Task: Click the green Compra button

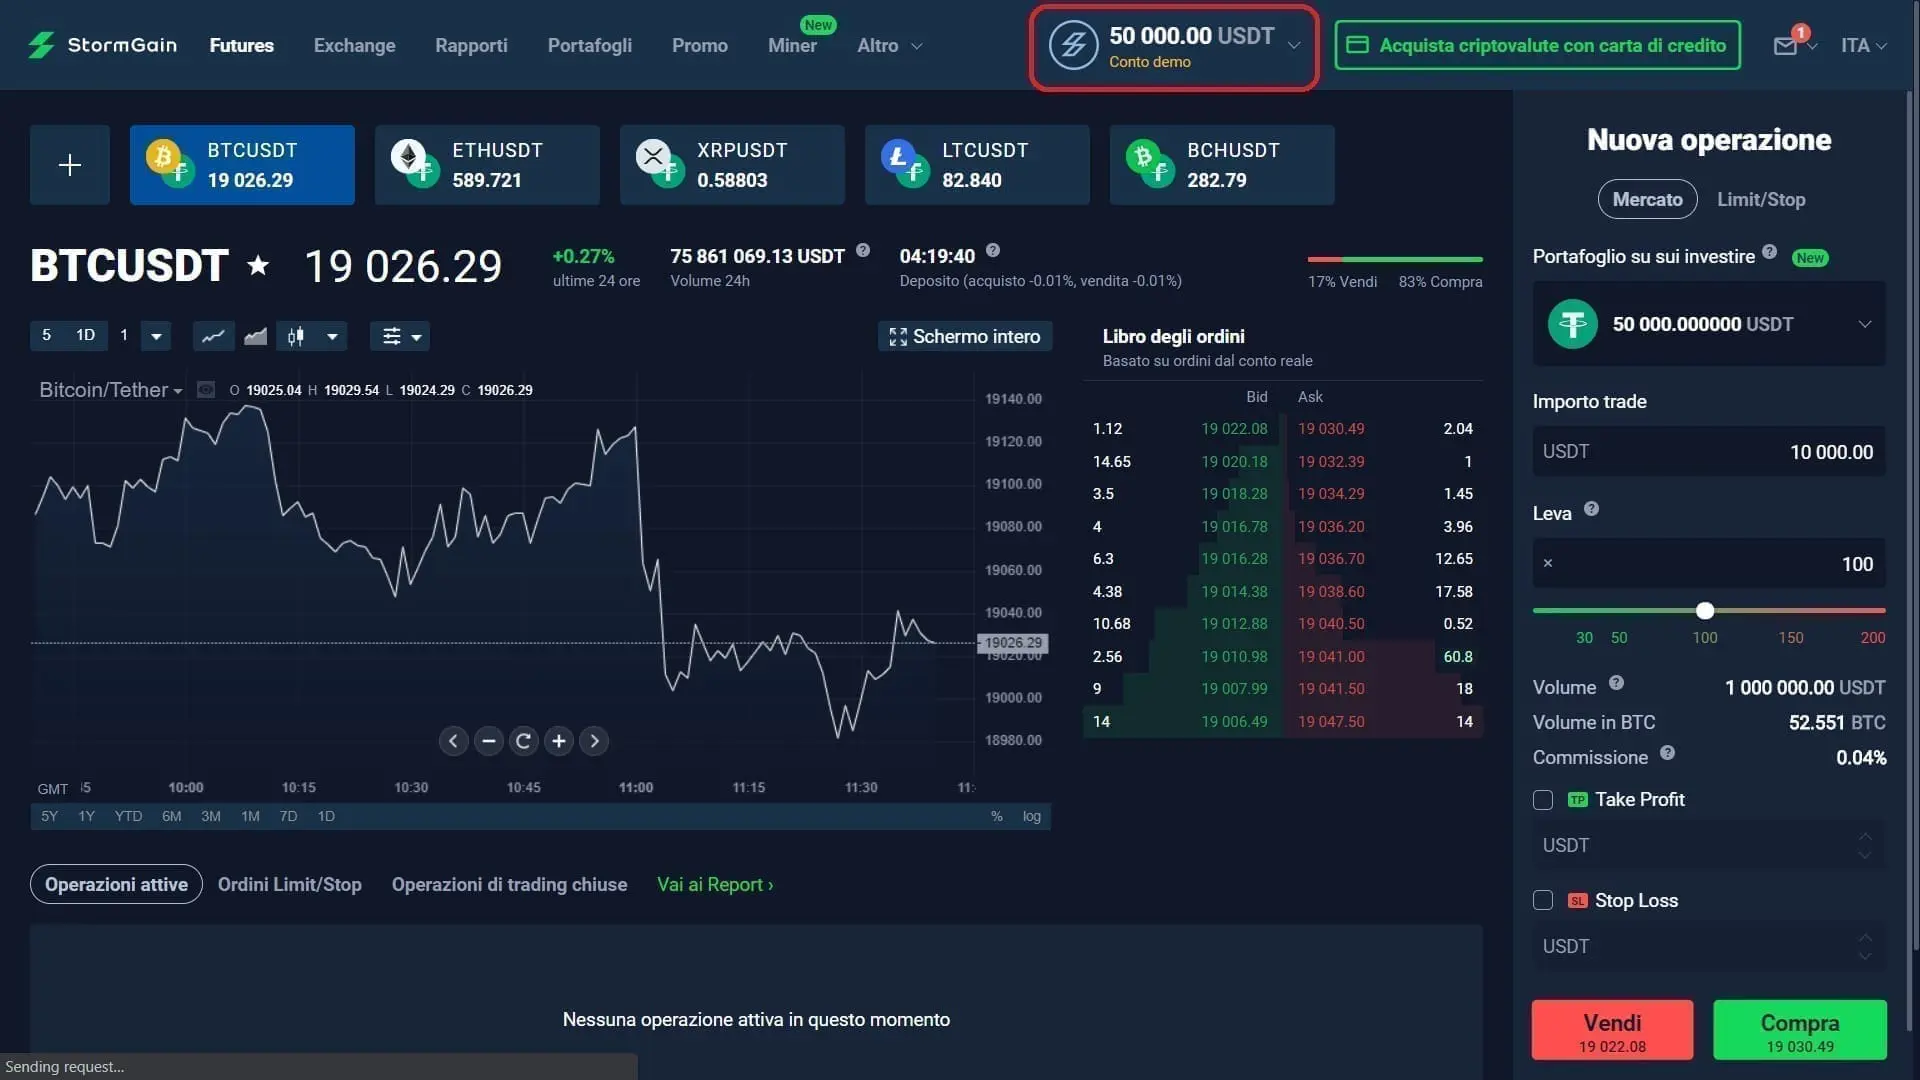Action: pyautogui.click(x=1798, y=1030)
